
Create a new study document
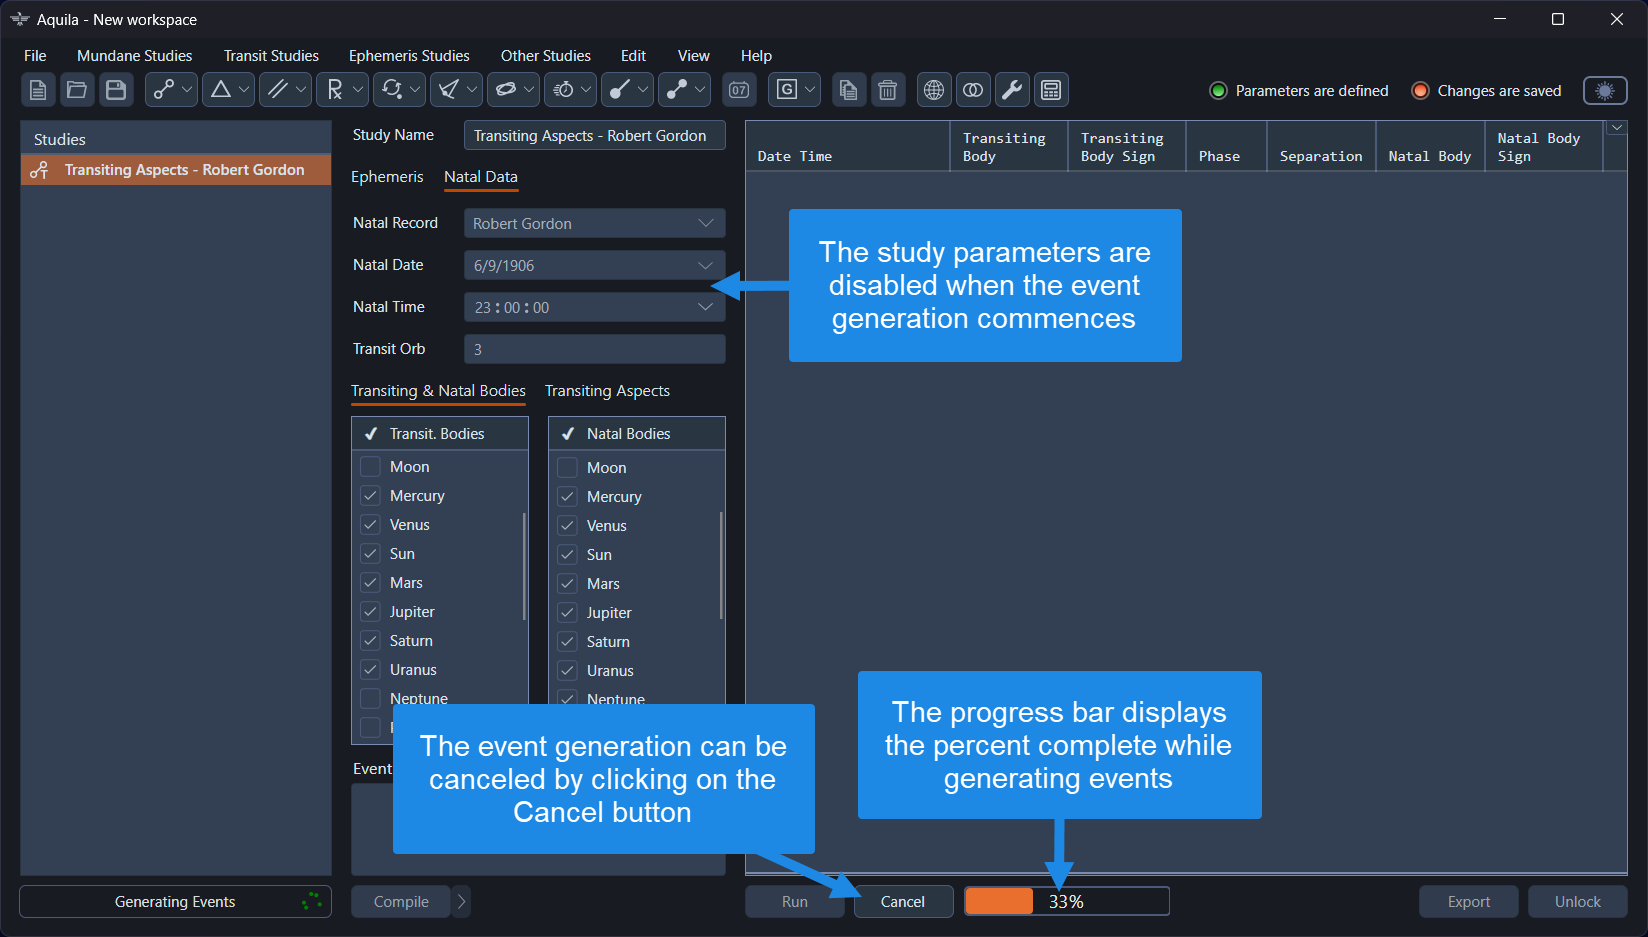(x=38, y=89)
